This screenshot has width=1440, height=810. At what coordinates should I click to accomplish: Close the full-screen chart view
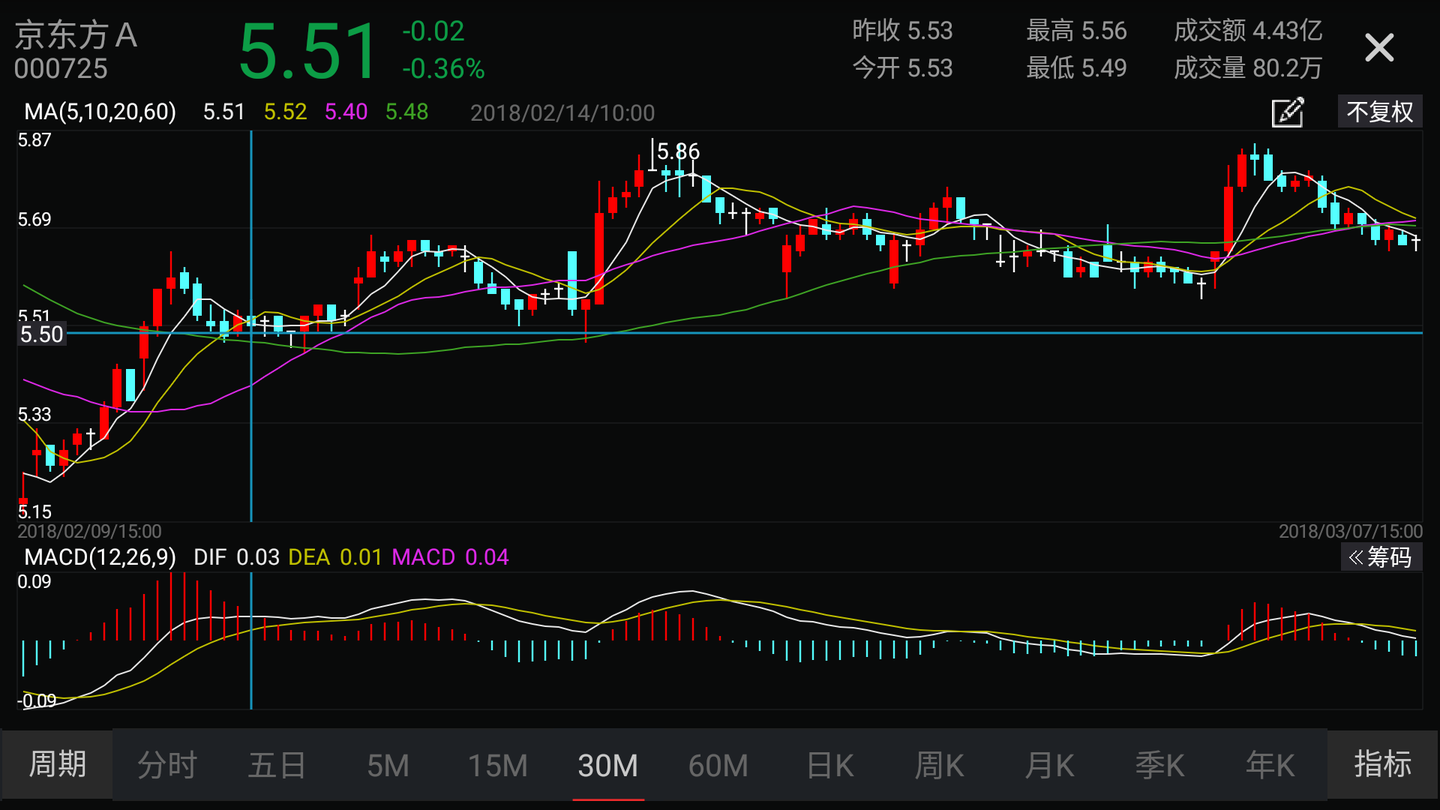tap(1379, 47)
